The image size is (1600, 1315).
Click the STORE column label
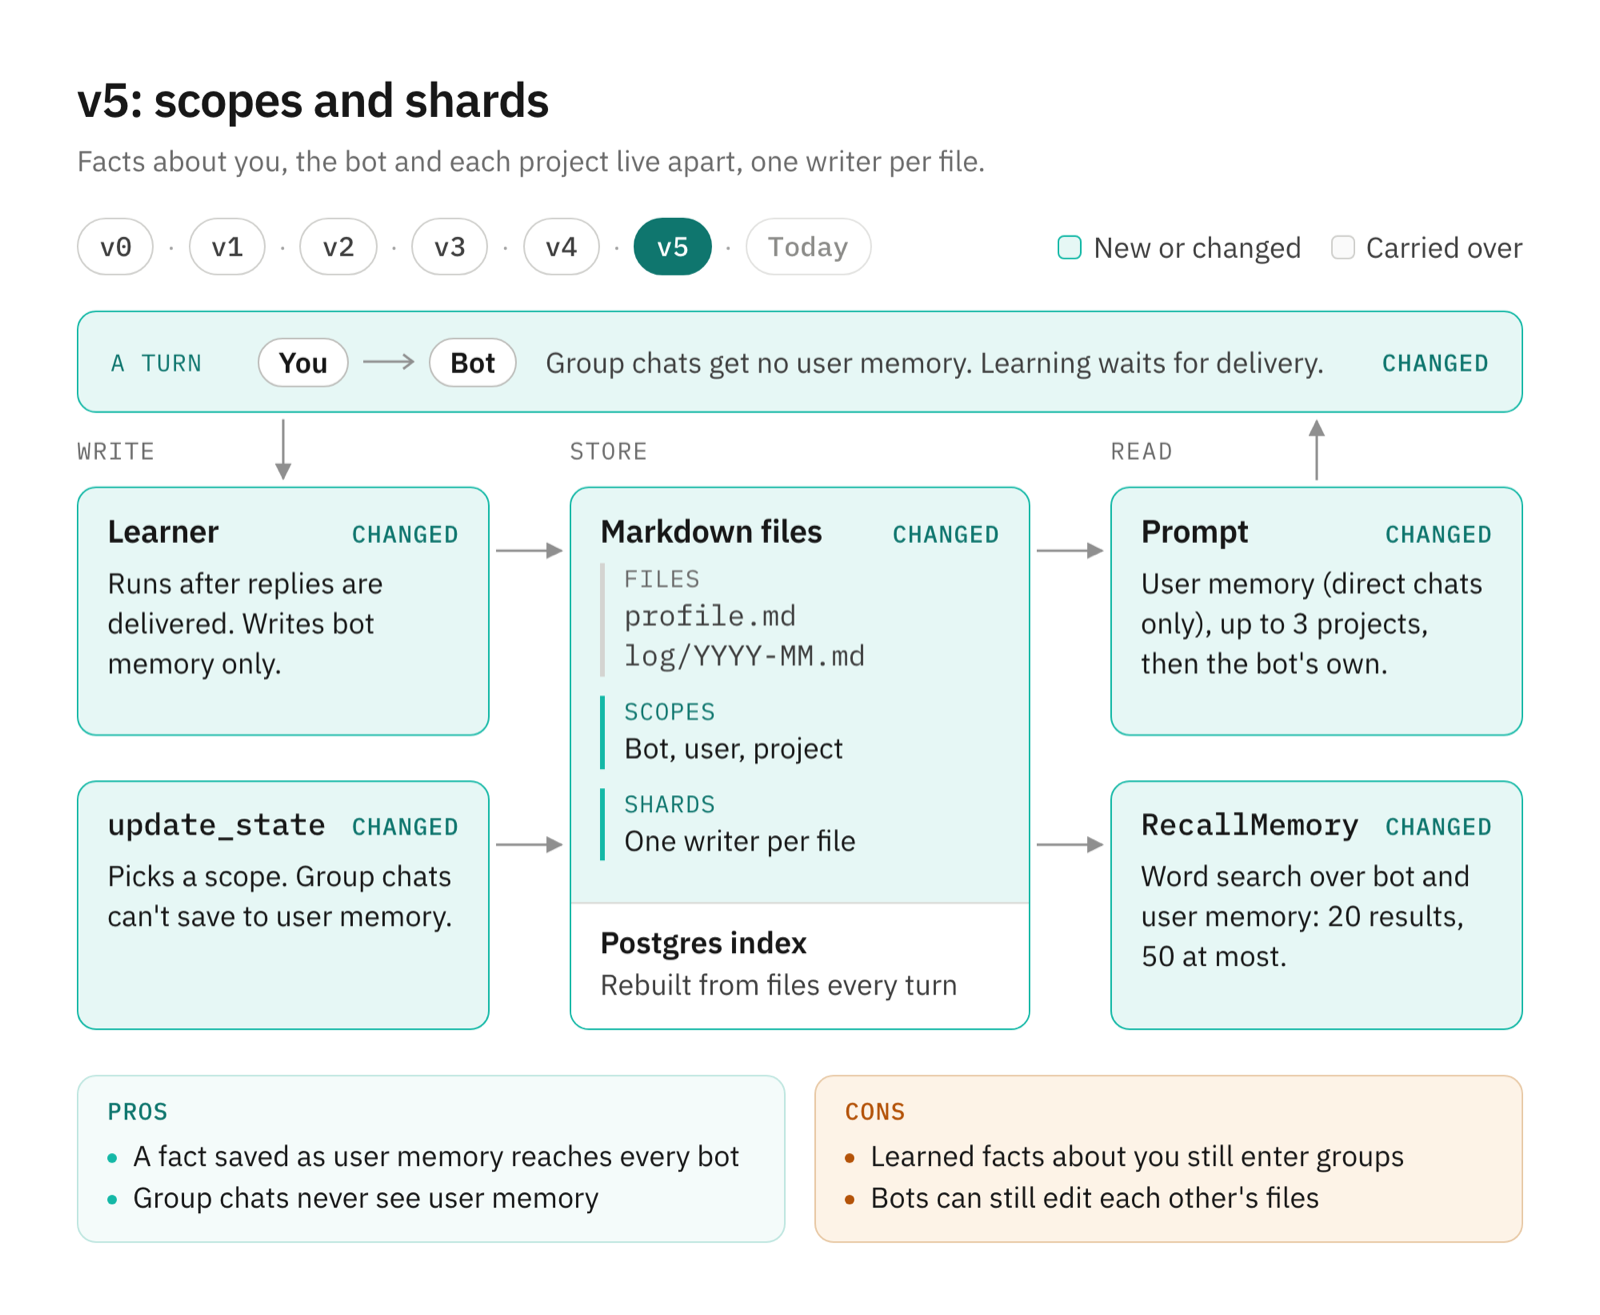(x=608, y=452)
